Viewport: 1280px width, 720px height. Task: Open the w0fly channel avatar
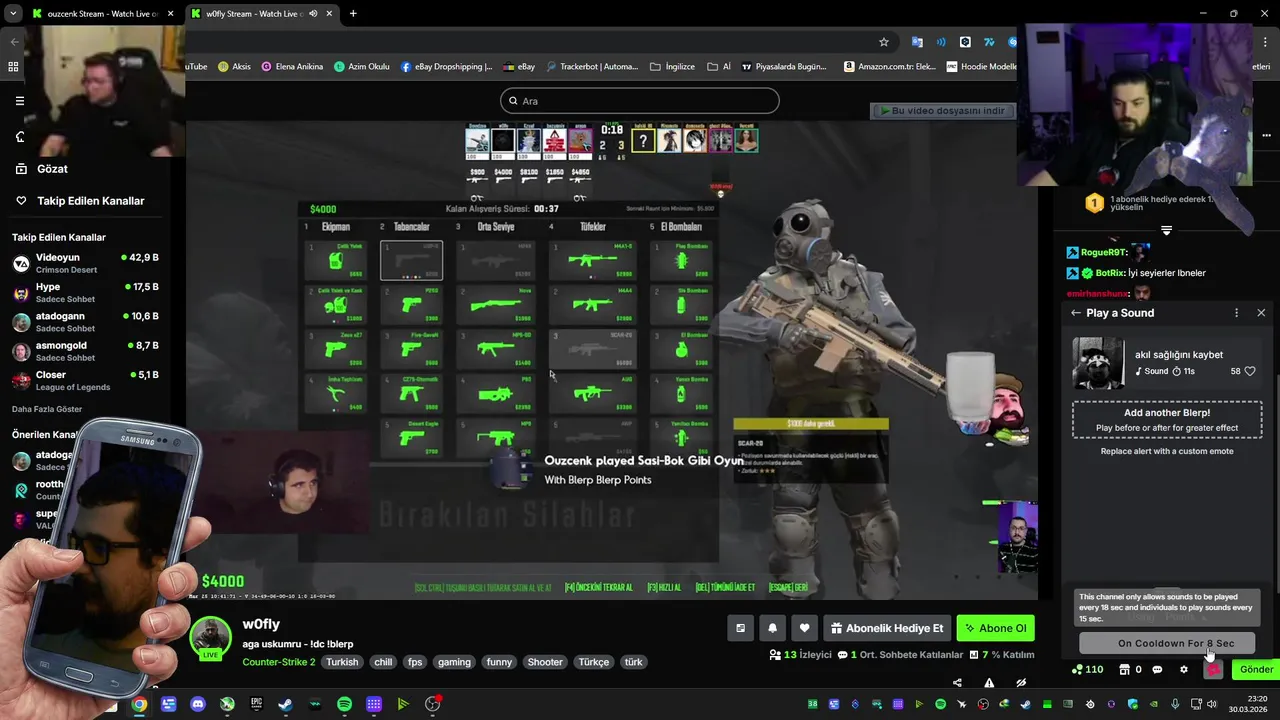pos(211,639)
